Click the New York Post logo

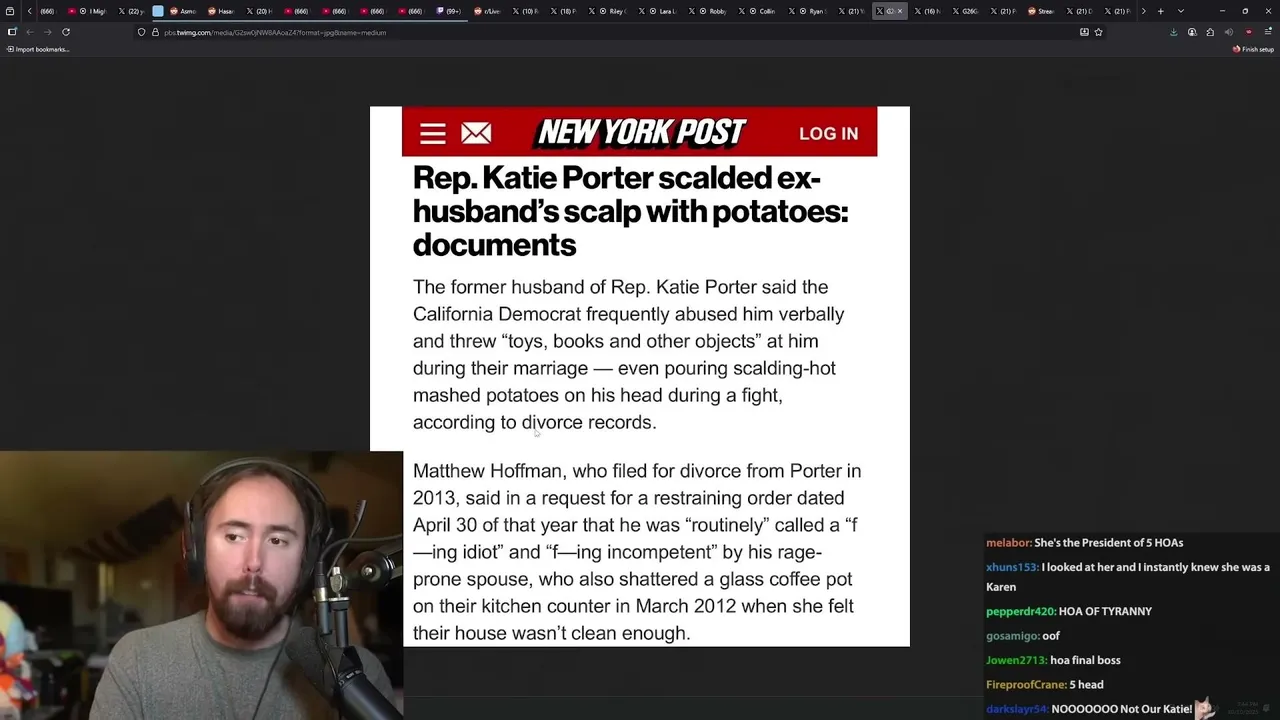point(641,133)
